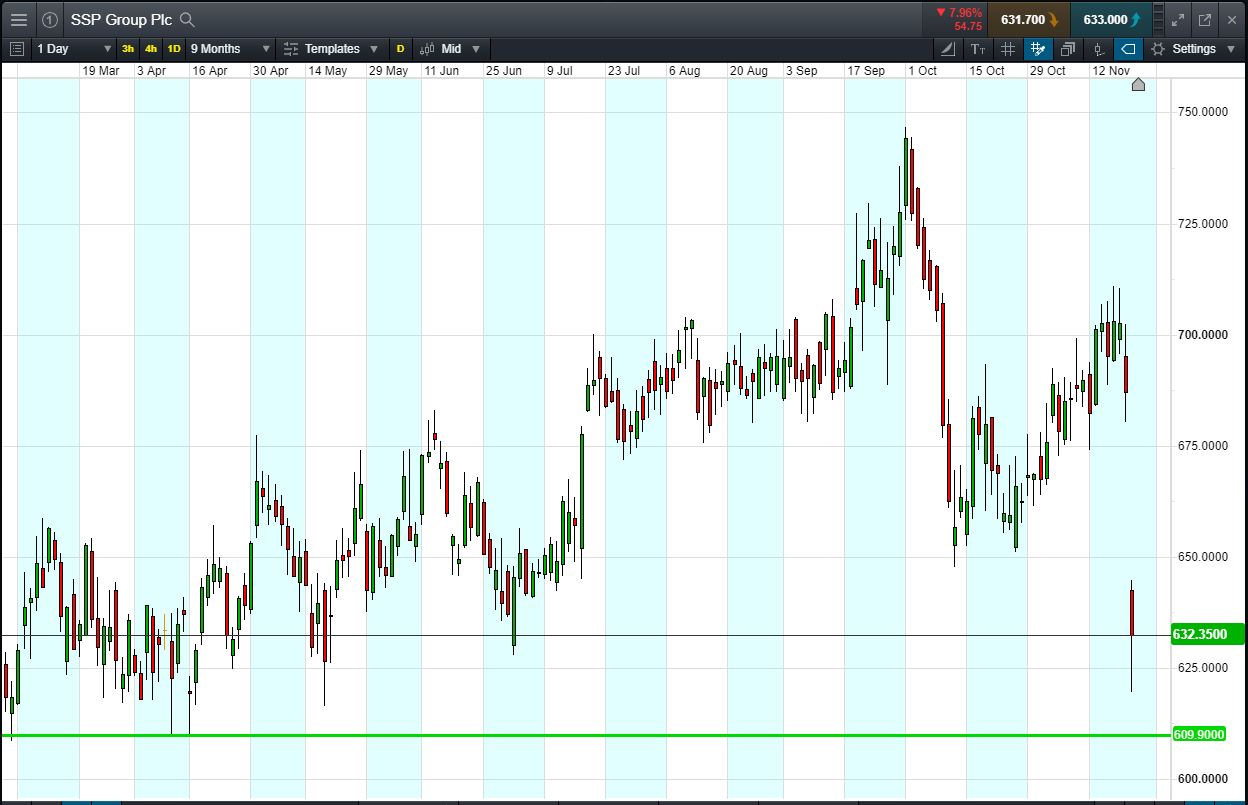This screenshot has width=1248, height=805.
Task: Toggle the price label tag display
Action: coord(1128,49)
